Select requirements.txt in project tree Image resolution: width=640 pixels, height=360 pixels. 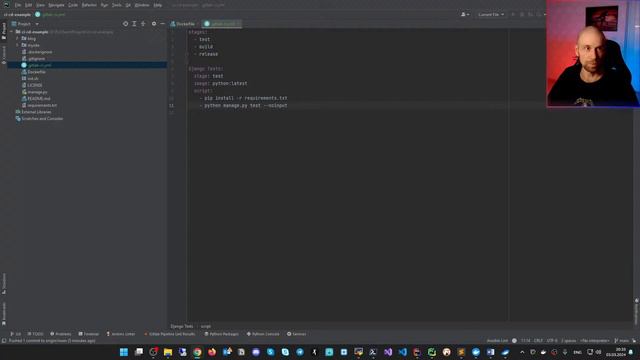pyautogui.click(x=42, y=105)
